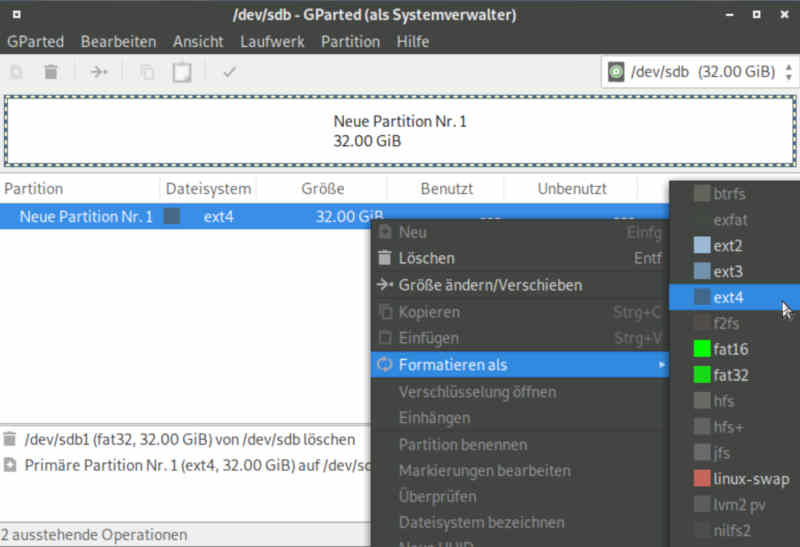Click the document icon beside Neu

click(385, 232)
